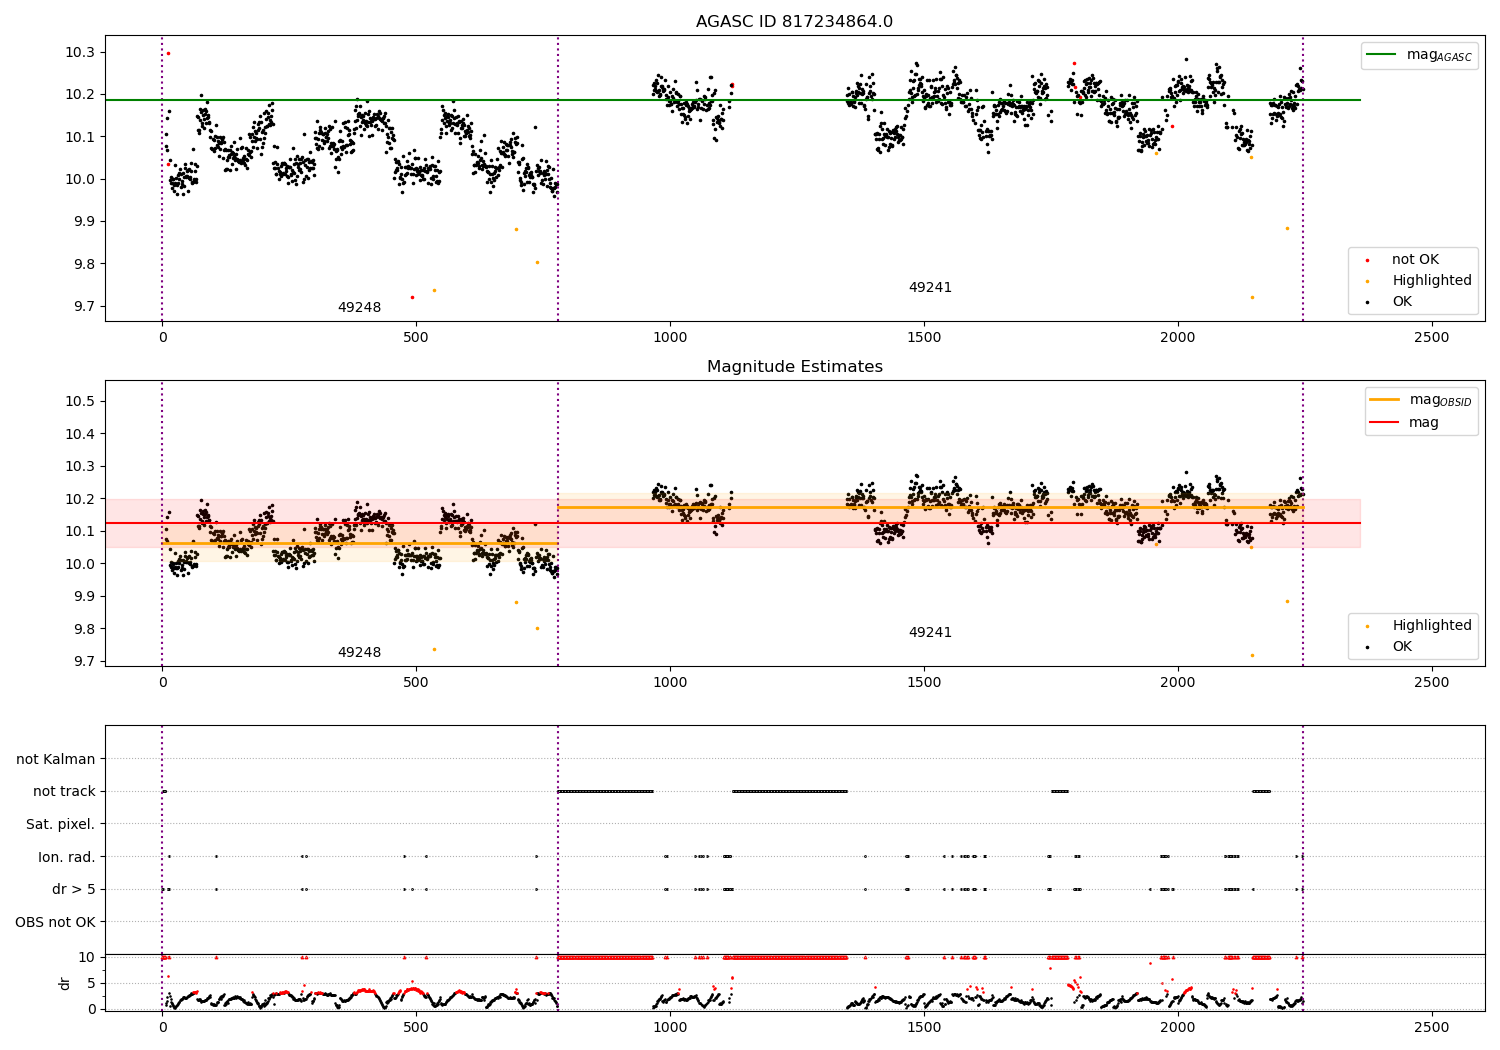Click the title 'AGASC ID 817234864.0'
Image resolution: width=1500 pixels, height=1050 pixels.
tap(794, 22)
